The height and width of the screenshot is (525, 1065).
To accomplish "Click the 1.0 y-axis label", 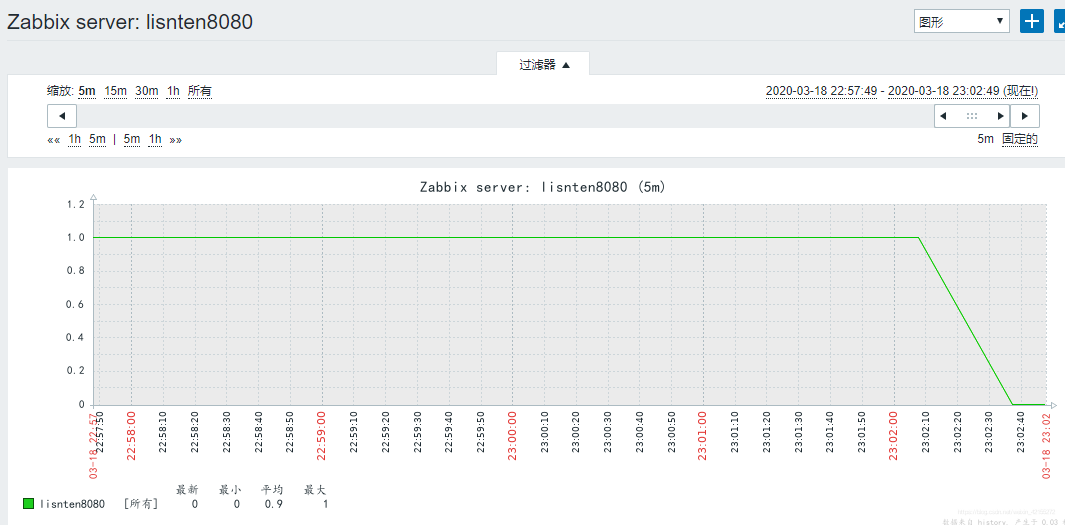I will (75, 238).
